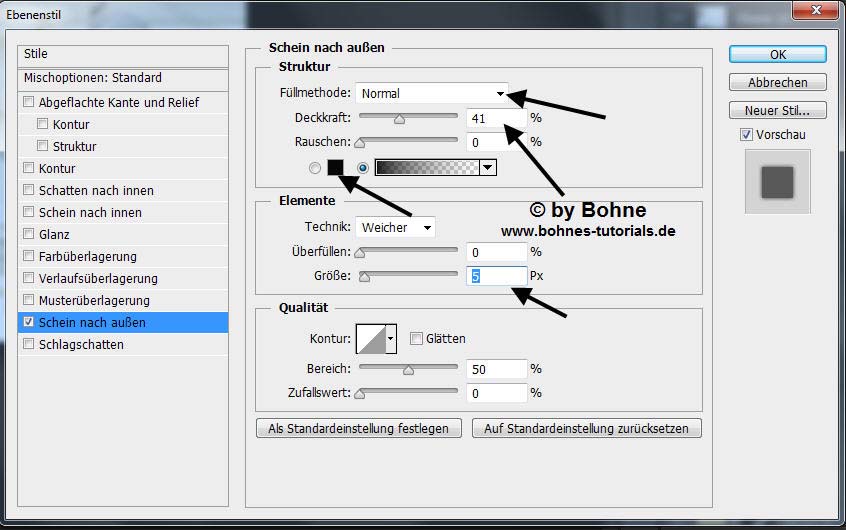Click the Deckkraft slider handle

(399, 119)
